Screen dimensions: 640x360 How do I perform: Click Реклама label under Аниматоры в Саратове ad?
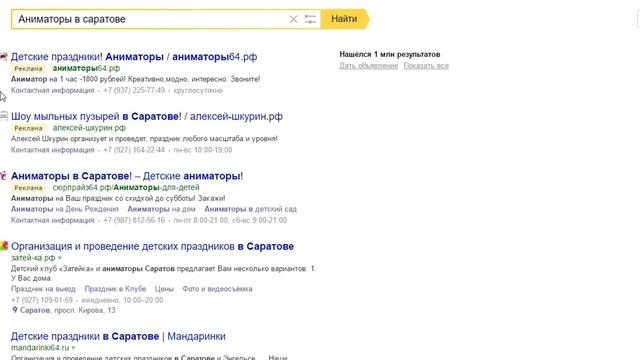[x=28, y=188]
